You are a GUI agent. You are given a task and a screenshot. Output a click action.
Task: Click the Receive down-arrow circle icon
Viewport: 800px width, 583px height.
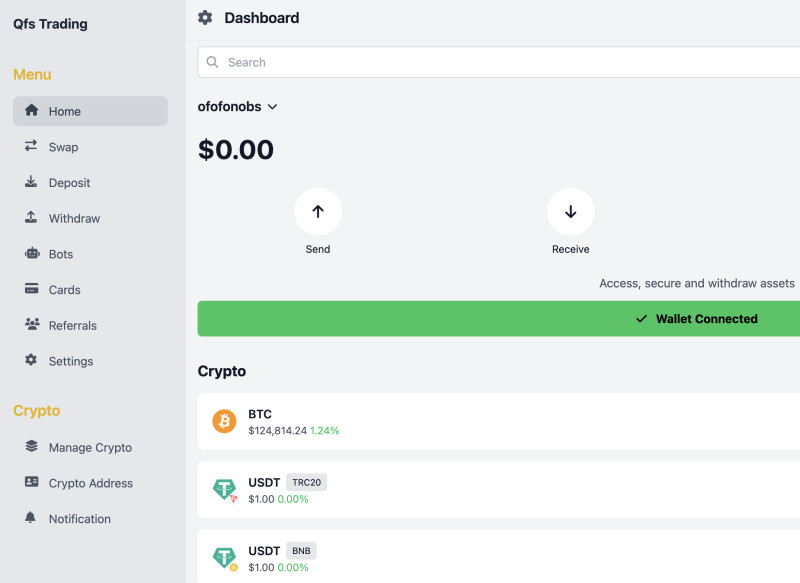point(570,212)
